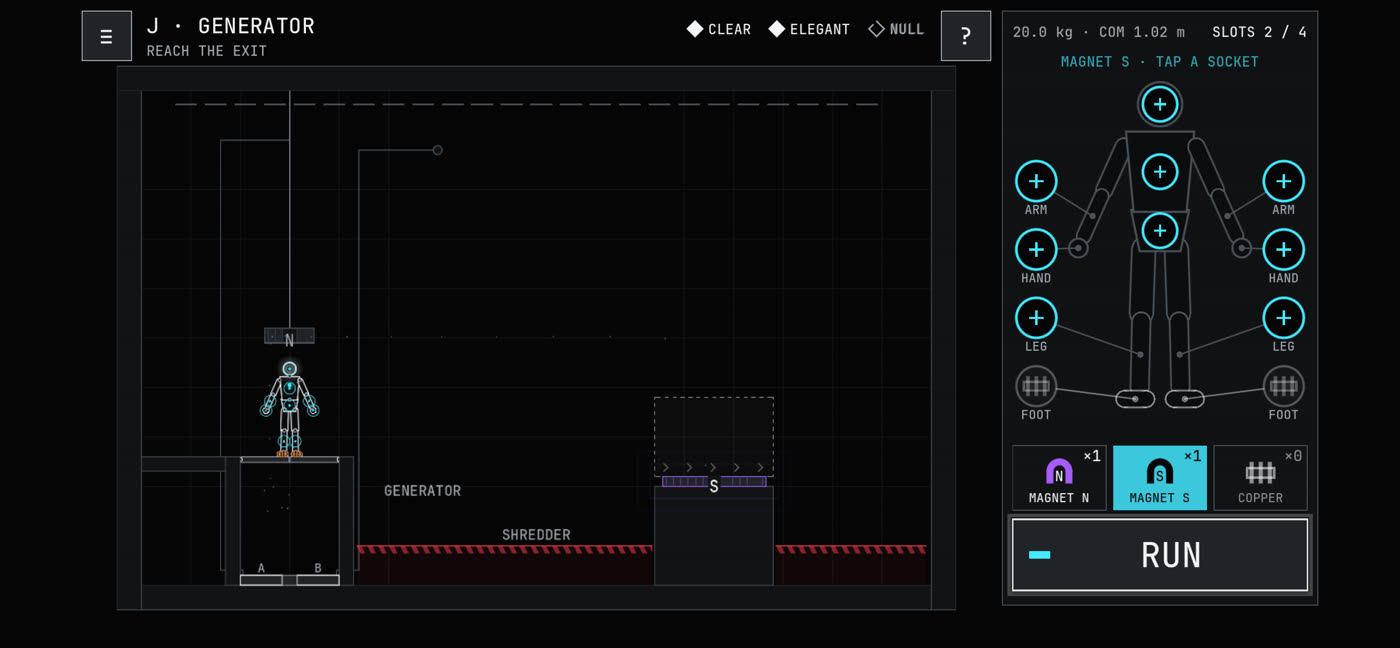The width and height of the screenshot is (1400, 648).
Task: Click the "MAGNET S · TAP A SOCKET" hint
Action: (1160, 62)
